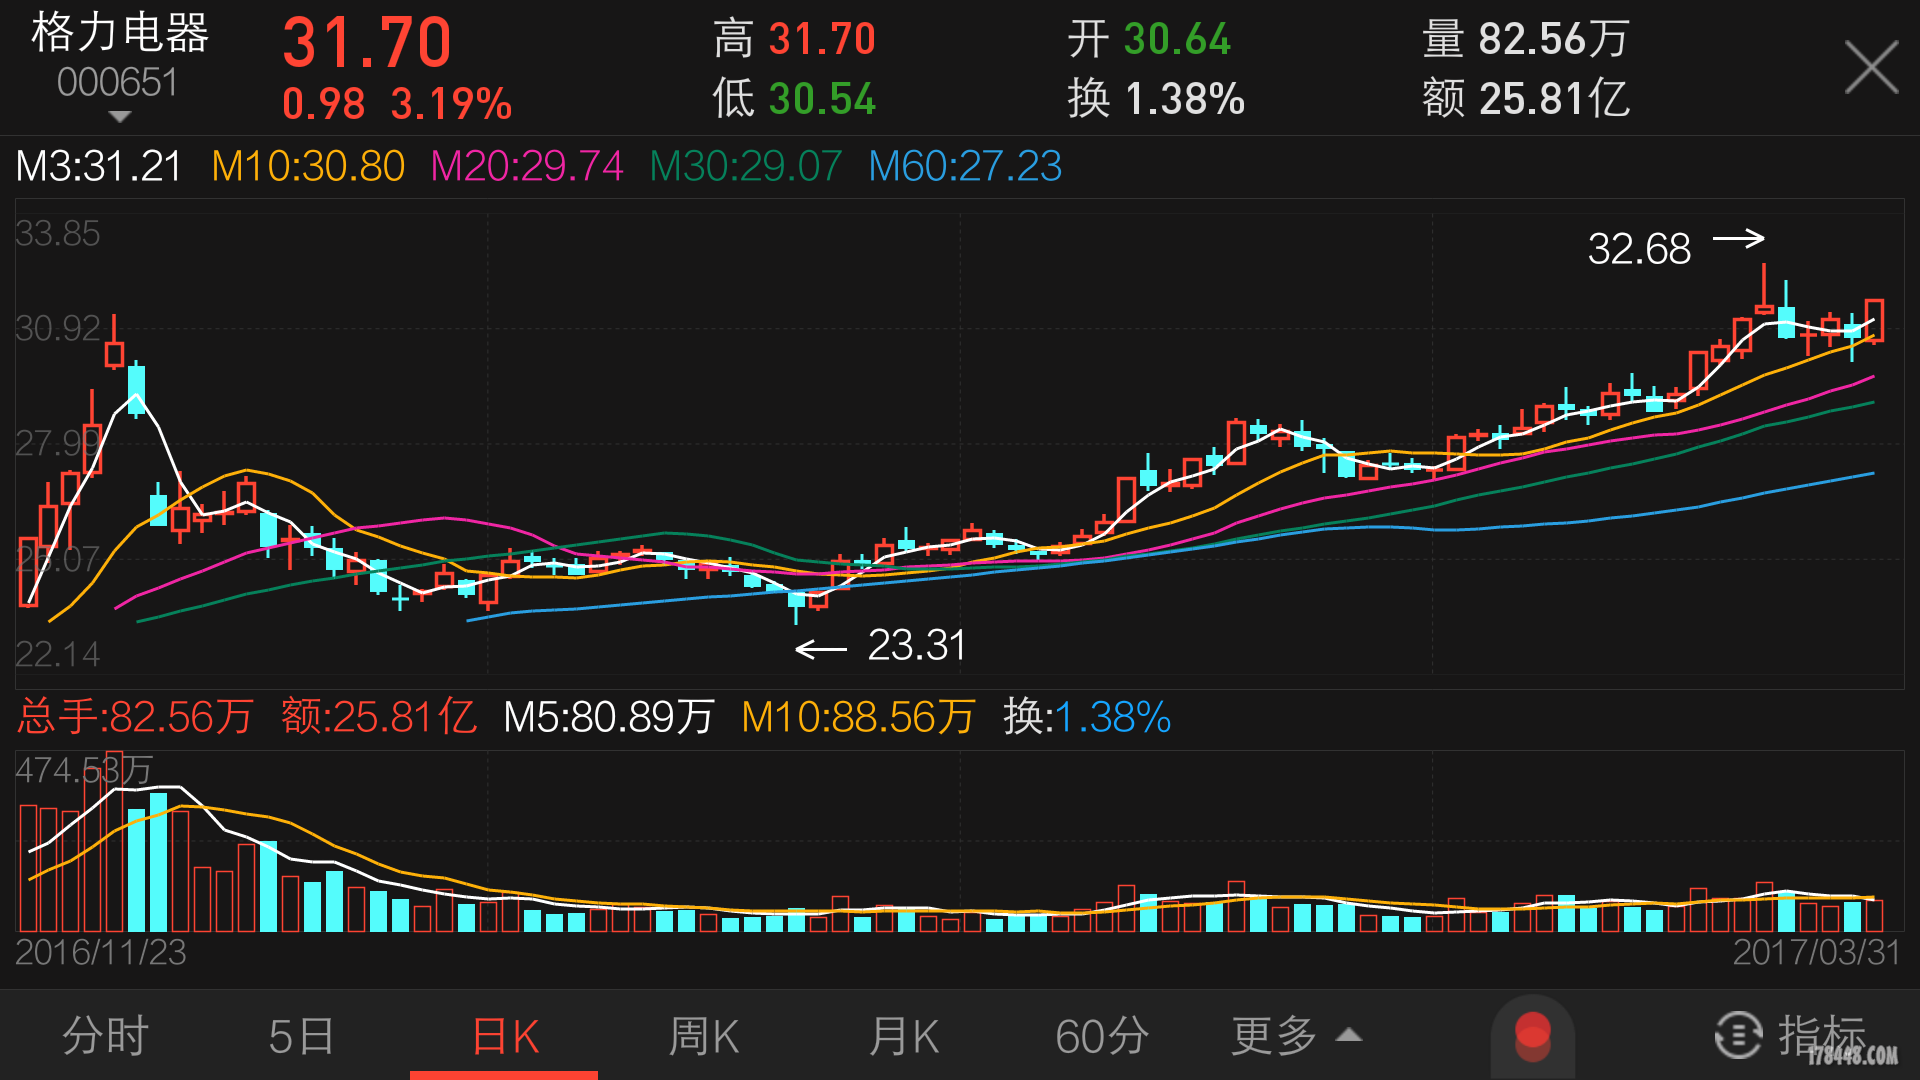Tap the M60:27.23 moving average label

pos(965,166)
